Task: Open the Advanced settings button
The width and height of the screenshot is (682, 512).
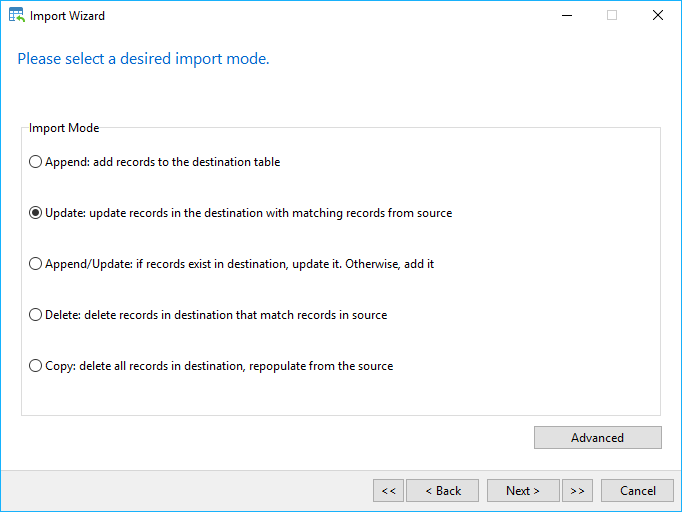Action: pyautogui.click(x=598, y=437)
